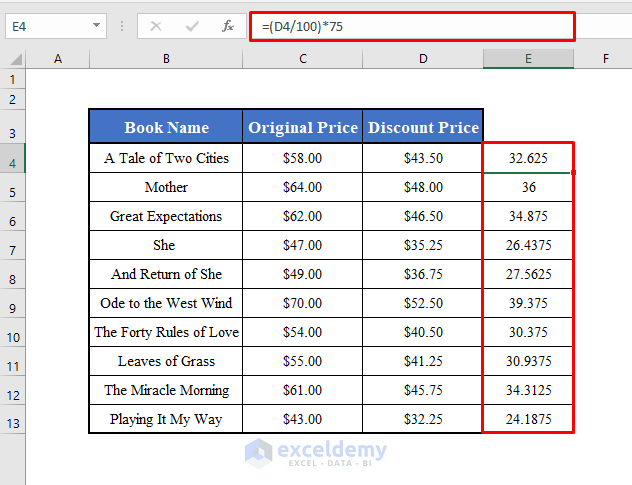Select the $35.25 discount price cell

coord(423,245)
